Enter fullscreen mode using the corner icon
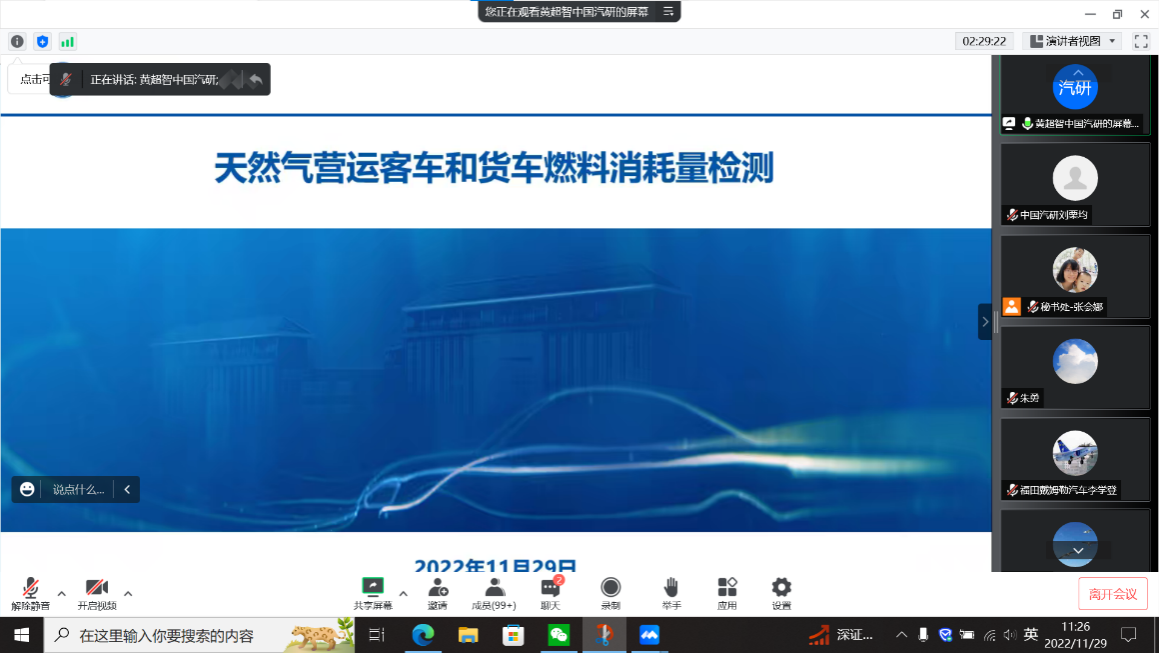Screen dimensions: 1159x653 click(1141, 41)
